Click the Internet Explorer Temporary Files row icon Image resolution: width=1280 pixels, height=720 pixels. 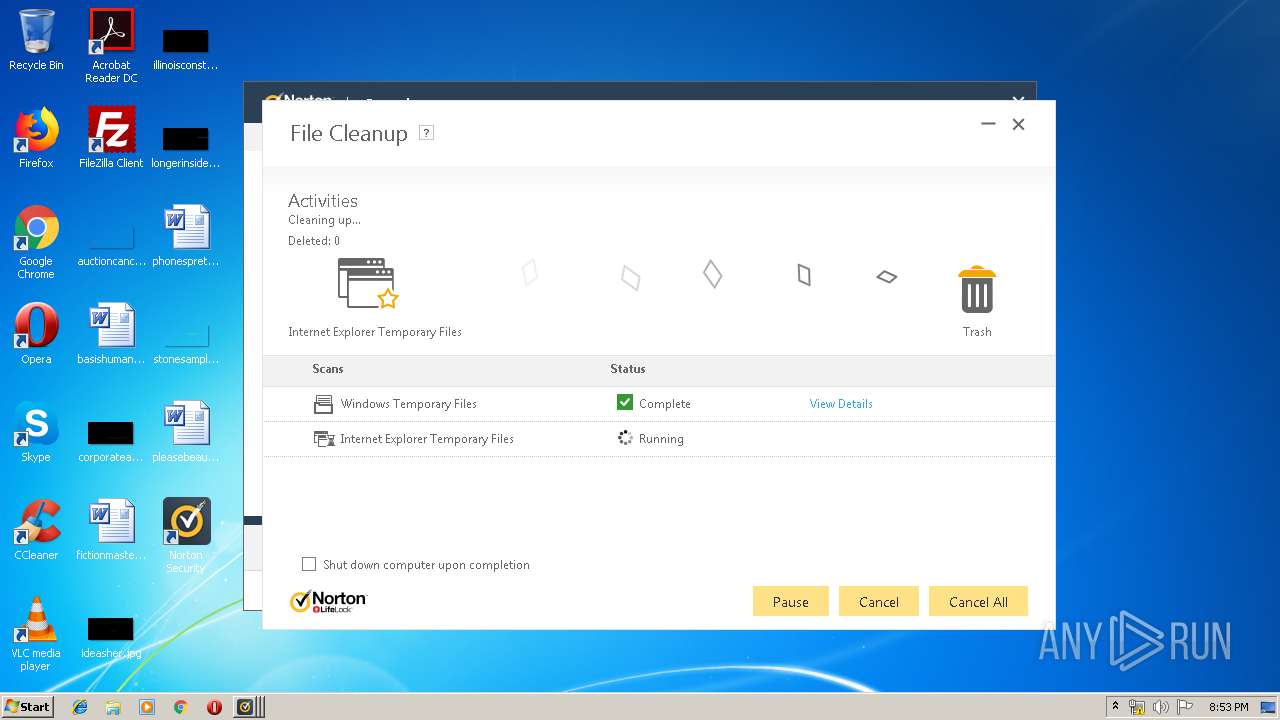pyautogui.click(x=323, y=439)
